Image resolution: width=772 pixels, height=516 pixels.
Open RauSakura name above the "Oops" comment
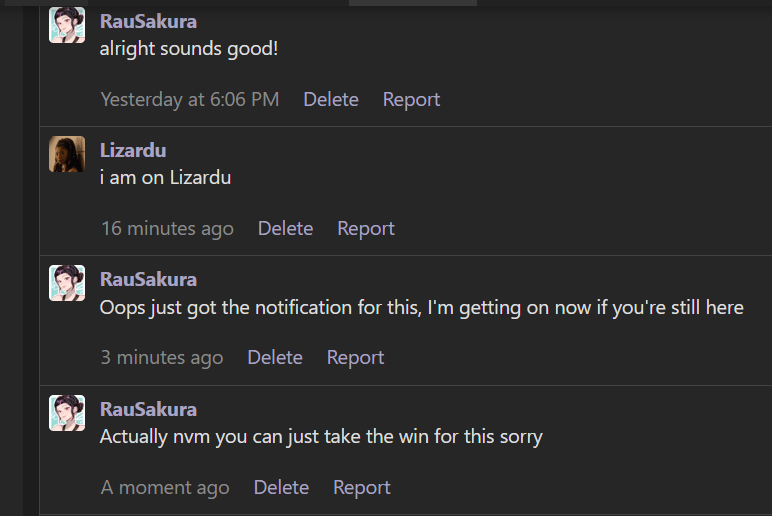[148, 279]
